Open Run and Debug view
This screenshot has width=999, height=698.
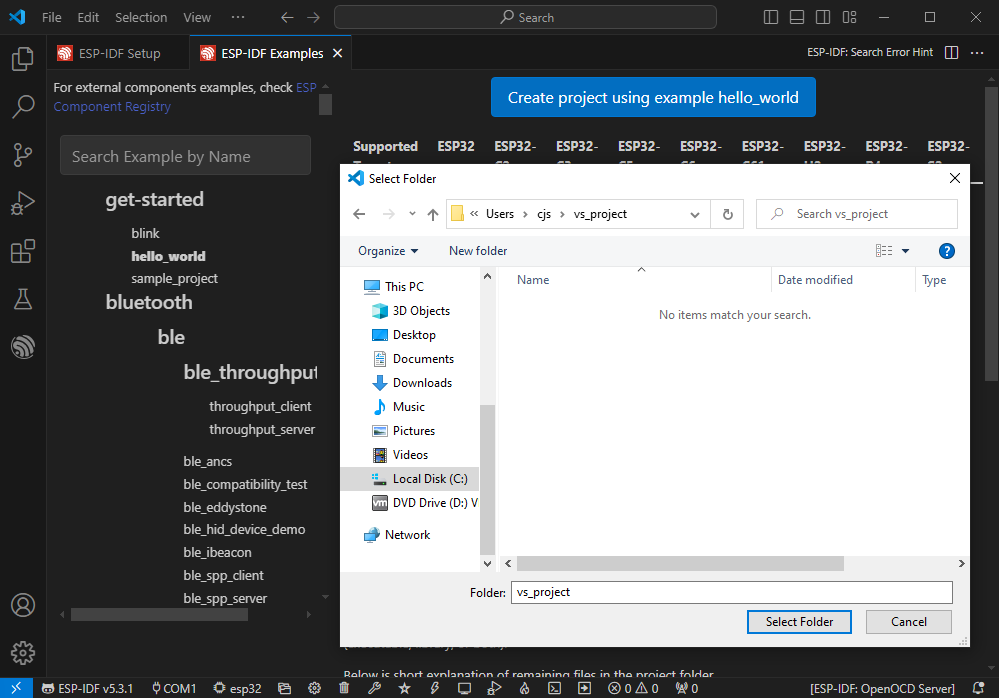[x=22, y=203]
